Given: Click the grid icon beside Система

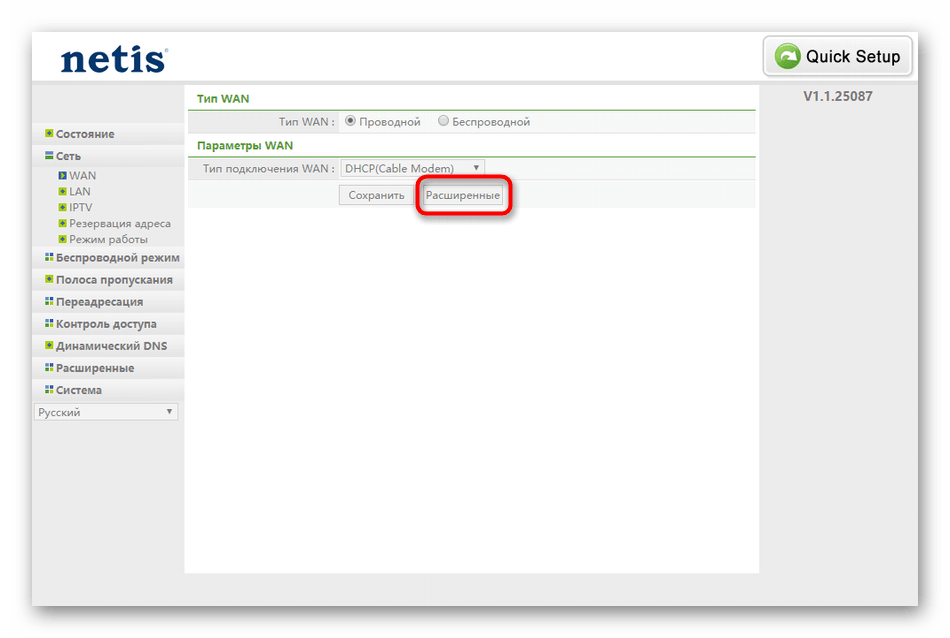Looking at the screenshot, I should point(49,389).
